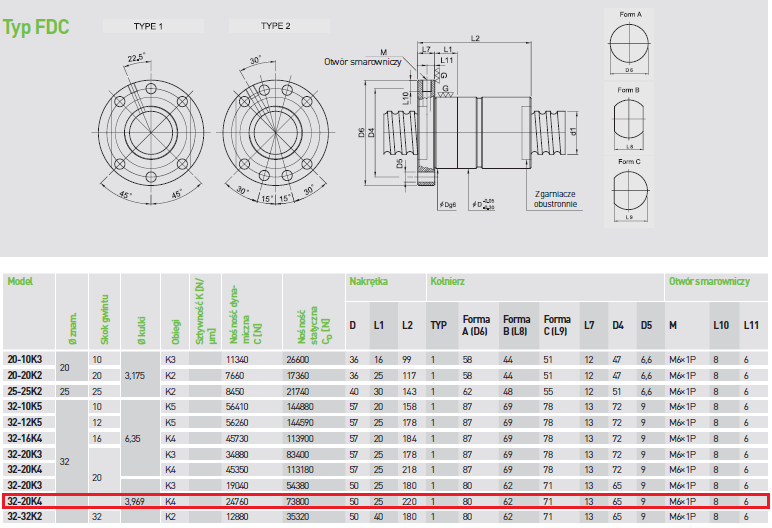Click the Kołnierz header group
772x528 pixels.
pyautogui.click(x=447, y=281)
